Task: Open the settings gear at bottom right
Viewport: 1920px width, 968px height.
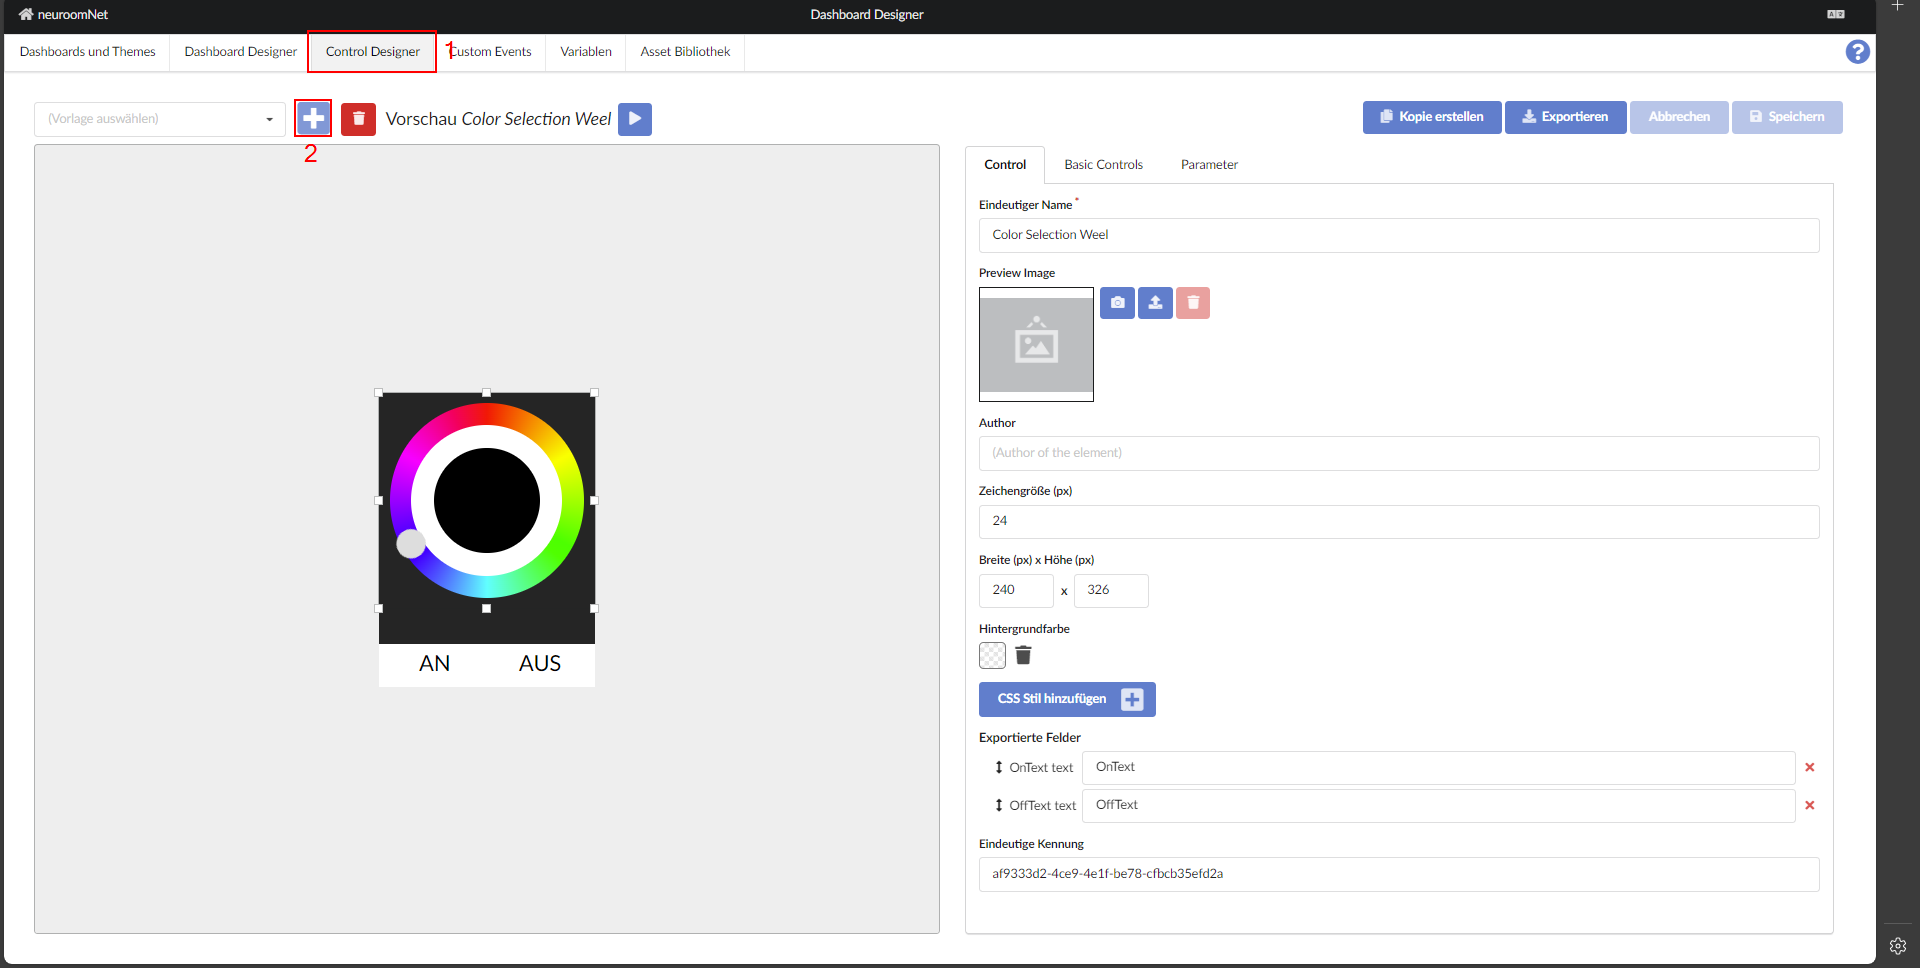Action: tap(1897, 946)
